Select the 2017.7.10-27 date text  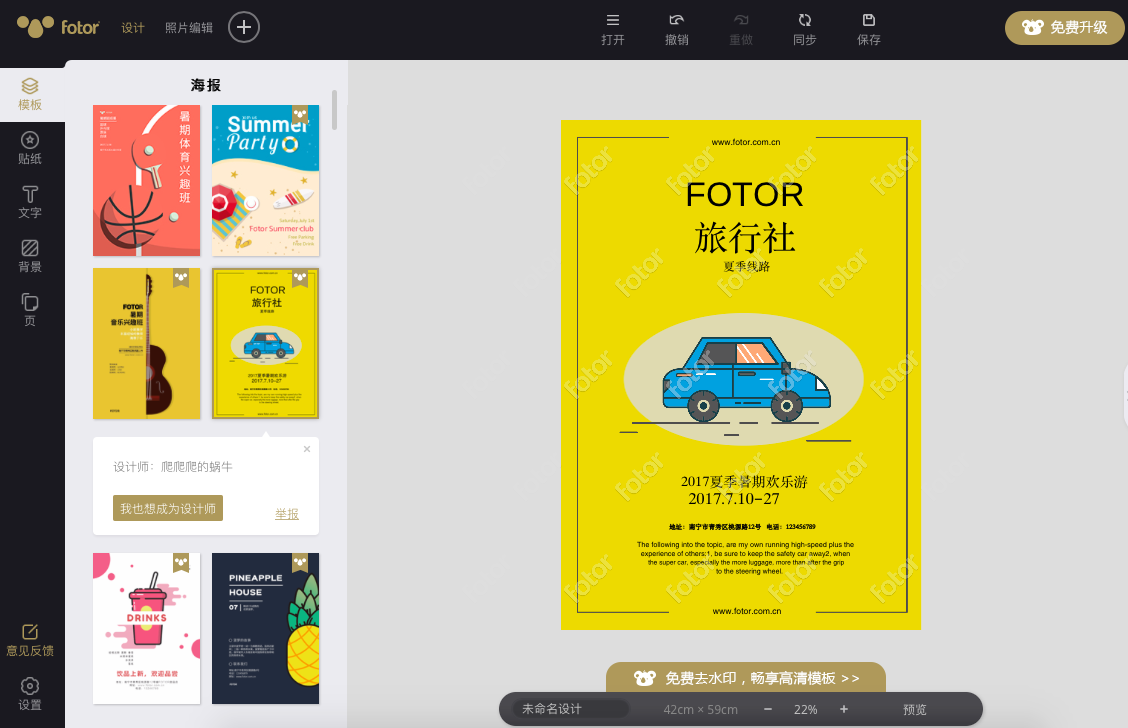click(x=734, y=499)
